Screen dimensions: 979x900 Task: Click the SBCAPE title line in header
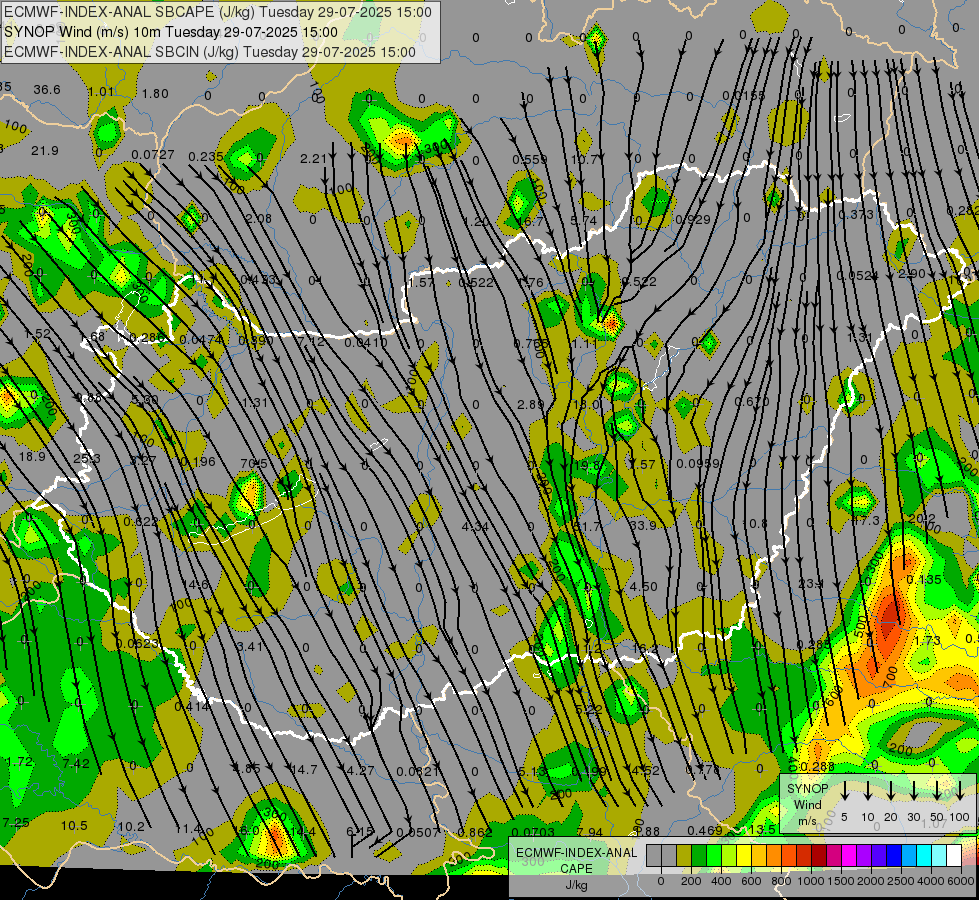point(217,12)
